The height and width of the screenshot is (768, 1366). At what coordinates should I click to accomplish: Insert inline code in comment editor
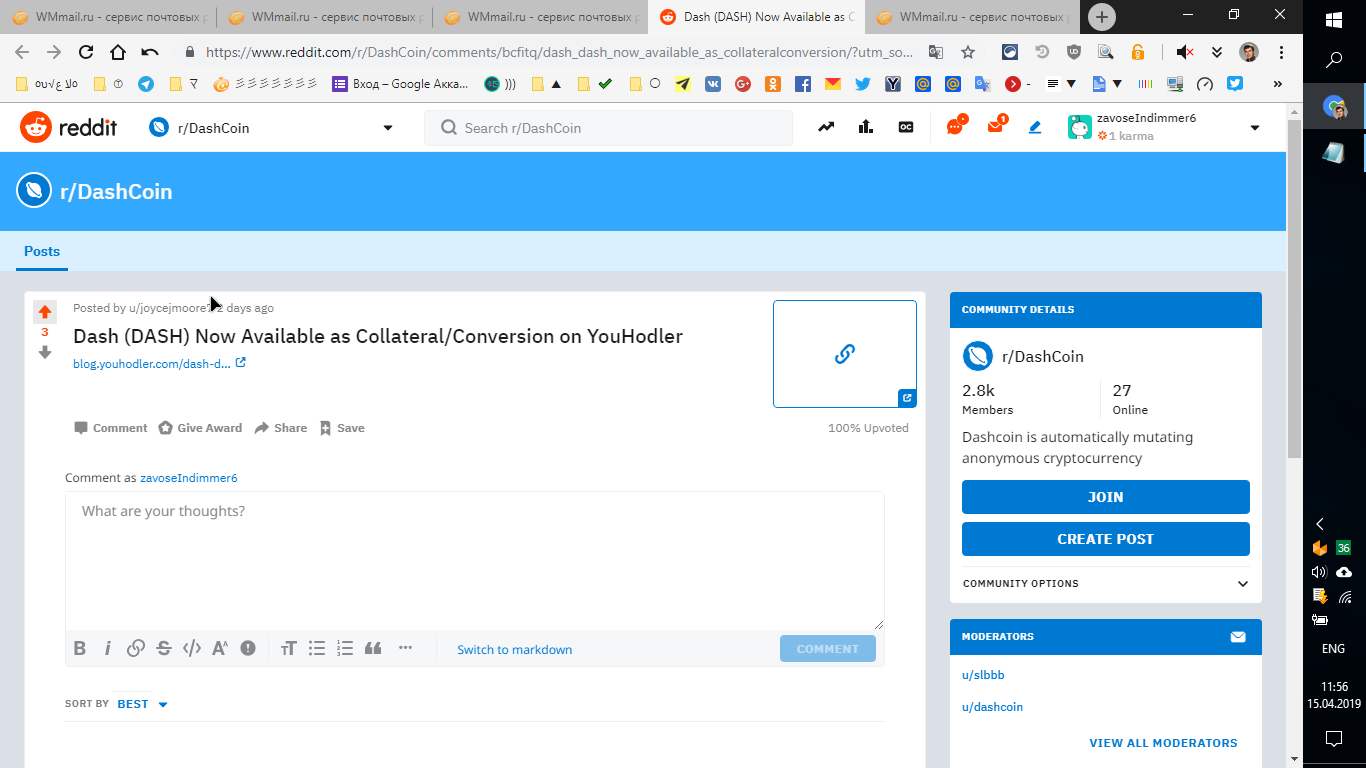(x=192, y=648)
